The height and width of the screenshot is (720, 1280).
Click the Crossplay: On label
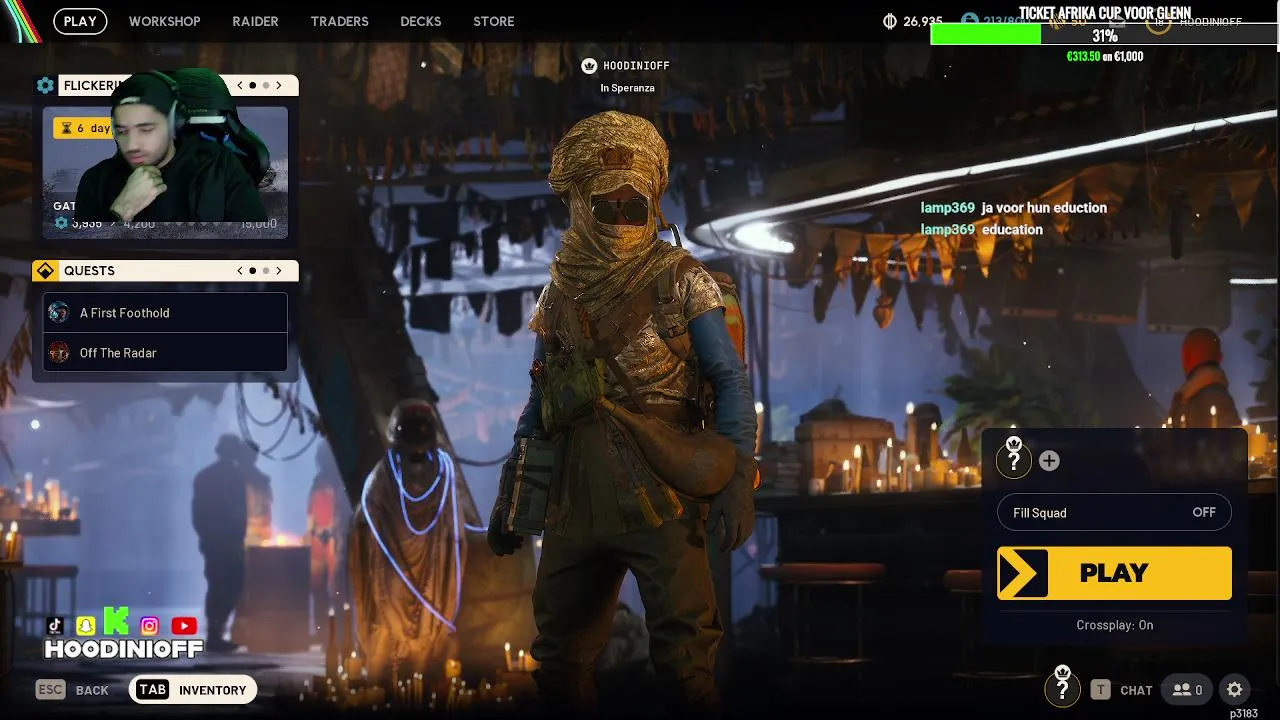1114,625
